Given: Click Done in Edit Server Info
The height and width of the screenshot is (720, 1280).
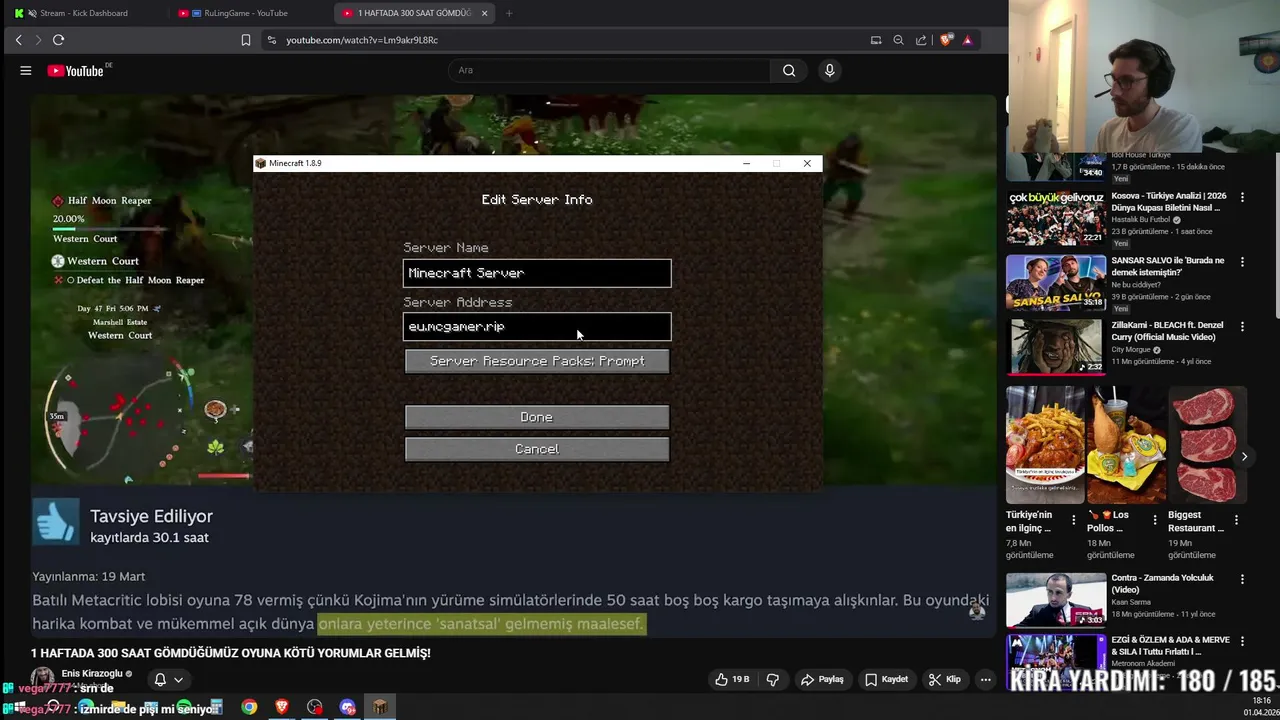Looking at the screenshot, I should tap(537, 417).
